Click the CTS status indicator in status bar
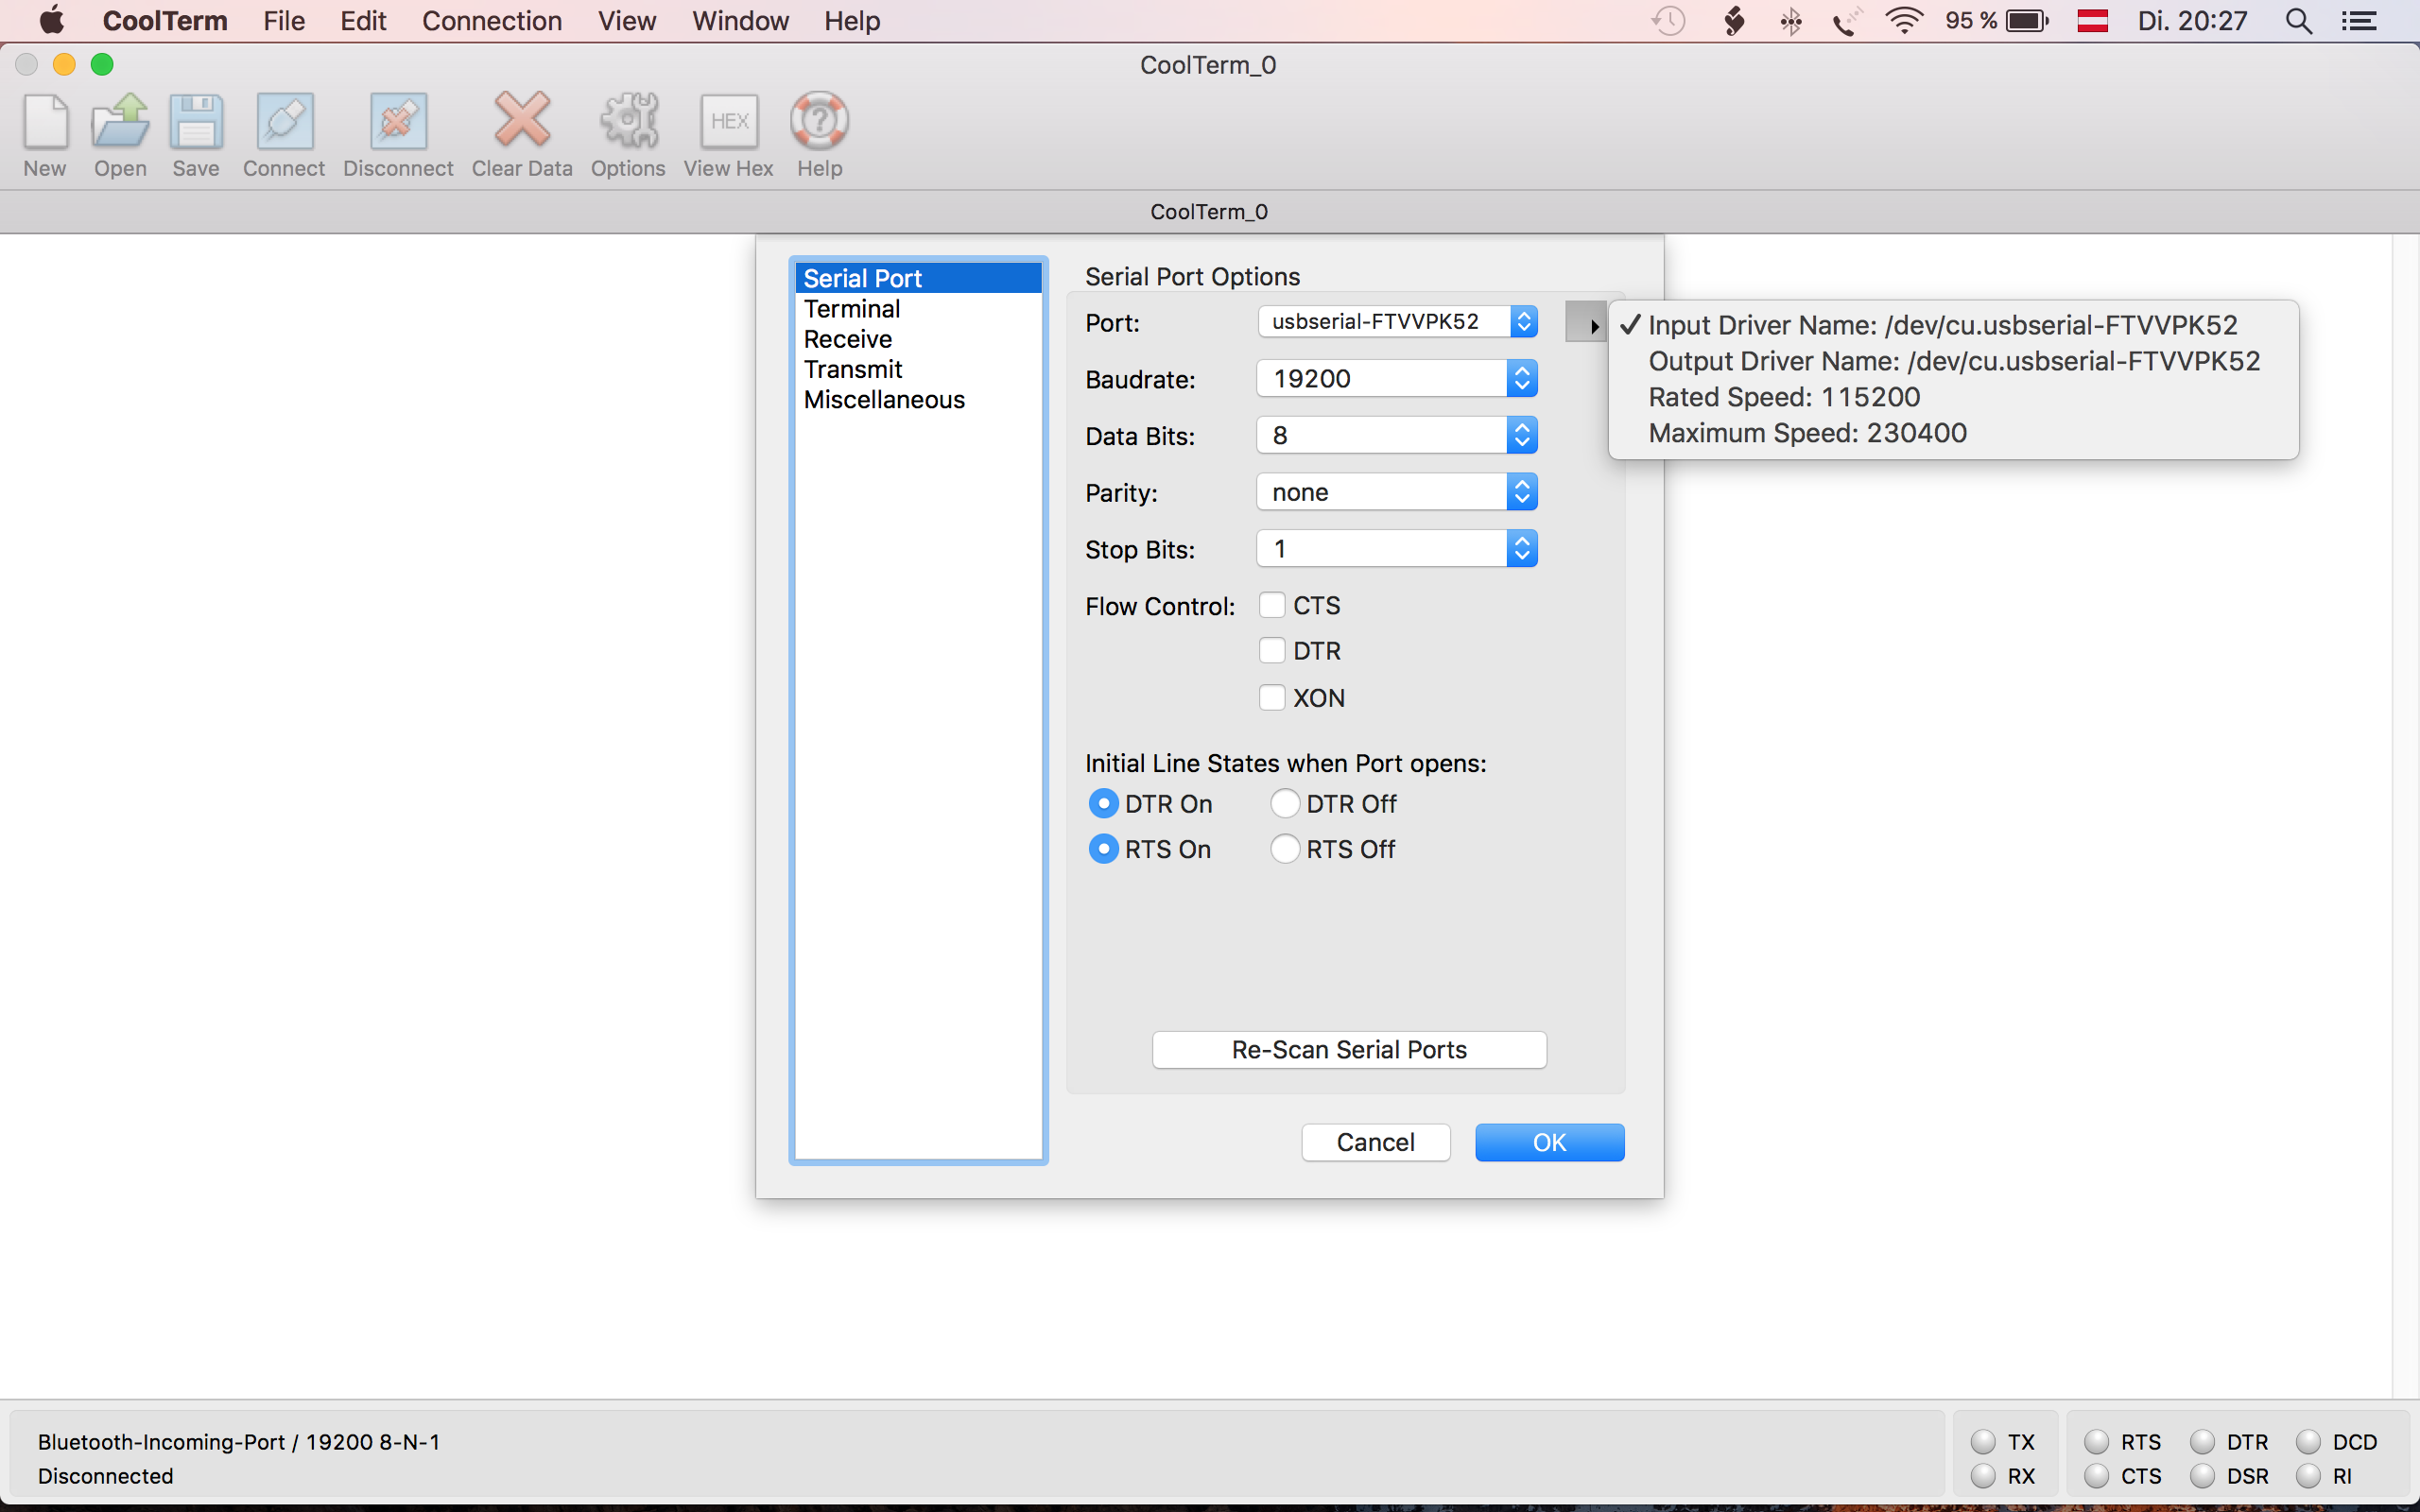 point(2097,1476)
